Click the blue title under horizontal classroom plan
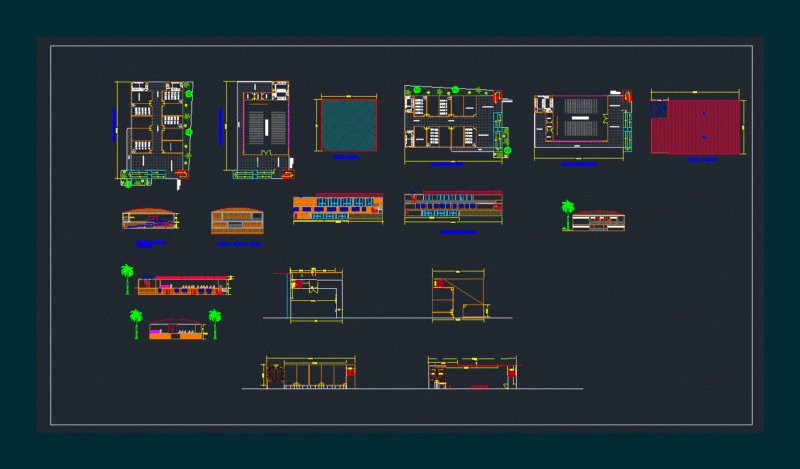 (447, 164)
